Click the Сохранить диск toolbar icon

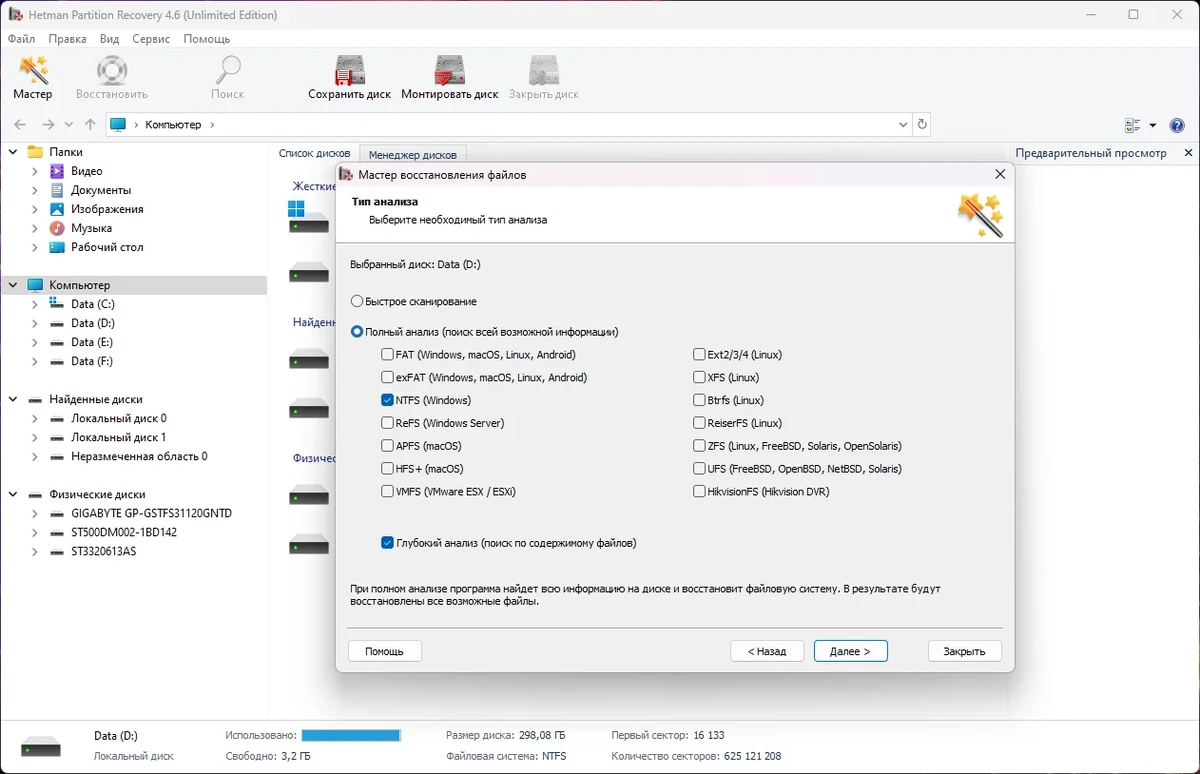[x=349, y=72]
